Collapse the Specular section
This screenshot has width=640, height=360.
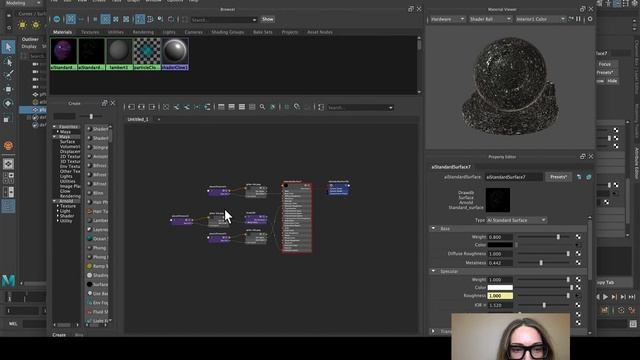point(433,271)
